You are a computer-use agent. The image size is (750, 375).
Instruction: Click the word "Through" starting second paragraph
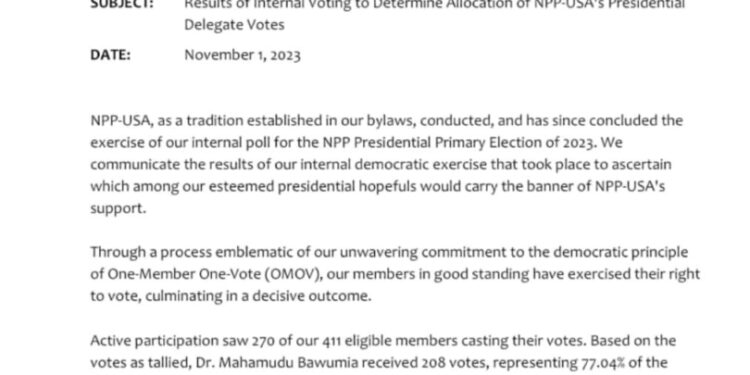tap(113, 253)
